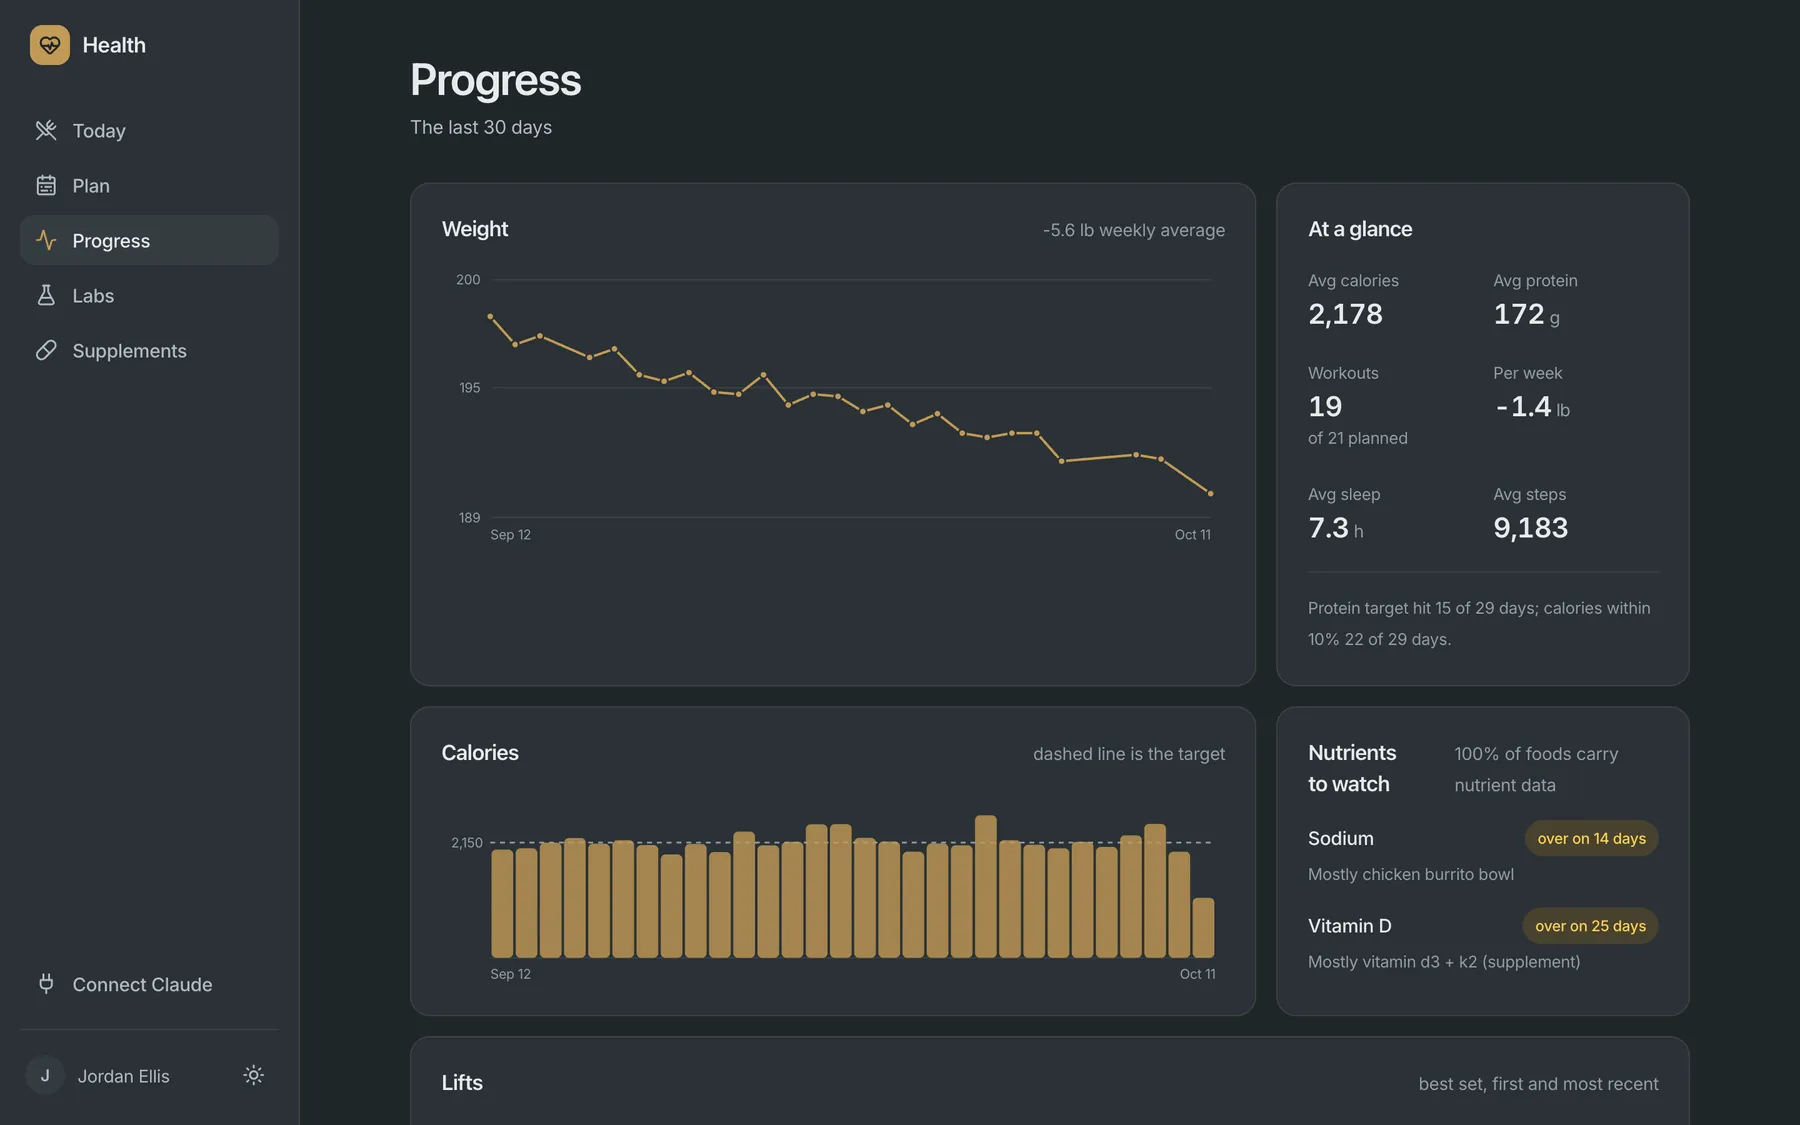Viewport: 1800px width, 1125px height.
Task: Click the Health heart logo icon
Action: coord(50,45)
